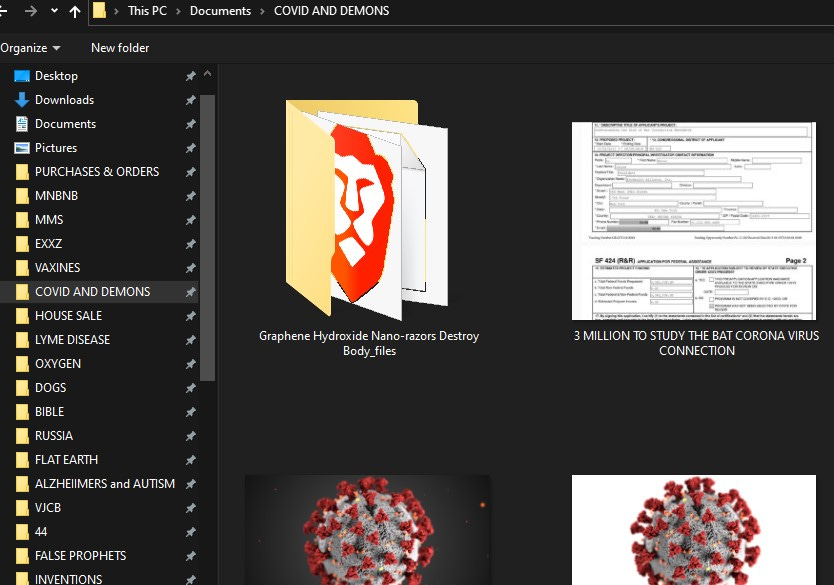Expand chevron before This PC breadcrumb
This screenshot has height=585, width=834.
pyautogui.click(x=116, y=11)
